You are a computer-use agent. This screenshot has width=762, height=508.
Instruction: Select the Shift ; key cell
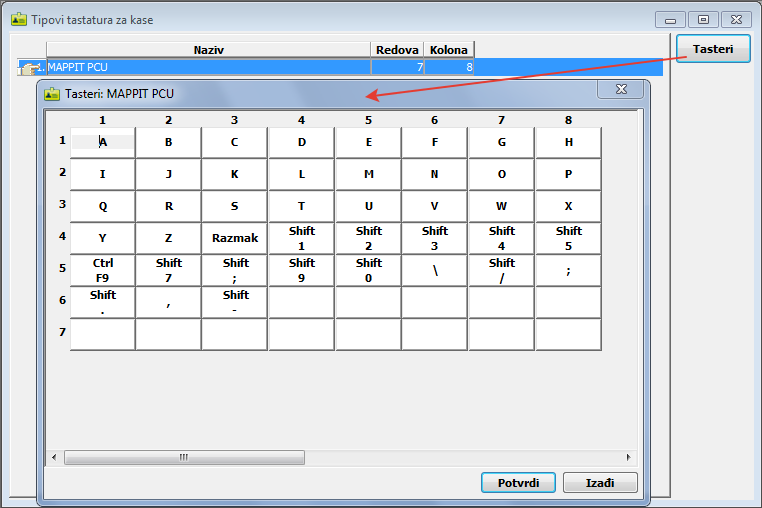tap(234, 270)
